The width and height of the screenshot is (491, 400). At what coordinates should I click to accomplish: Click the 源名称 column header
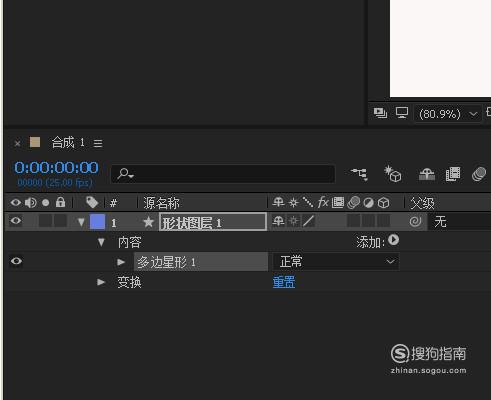pyautogui.click(x=161, y=203)
